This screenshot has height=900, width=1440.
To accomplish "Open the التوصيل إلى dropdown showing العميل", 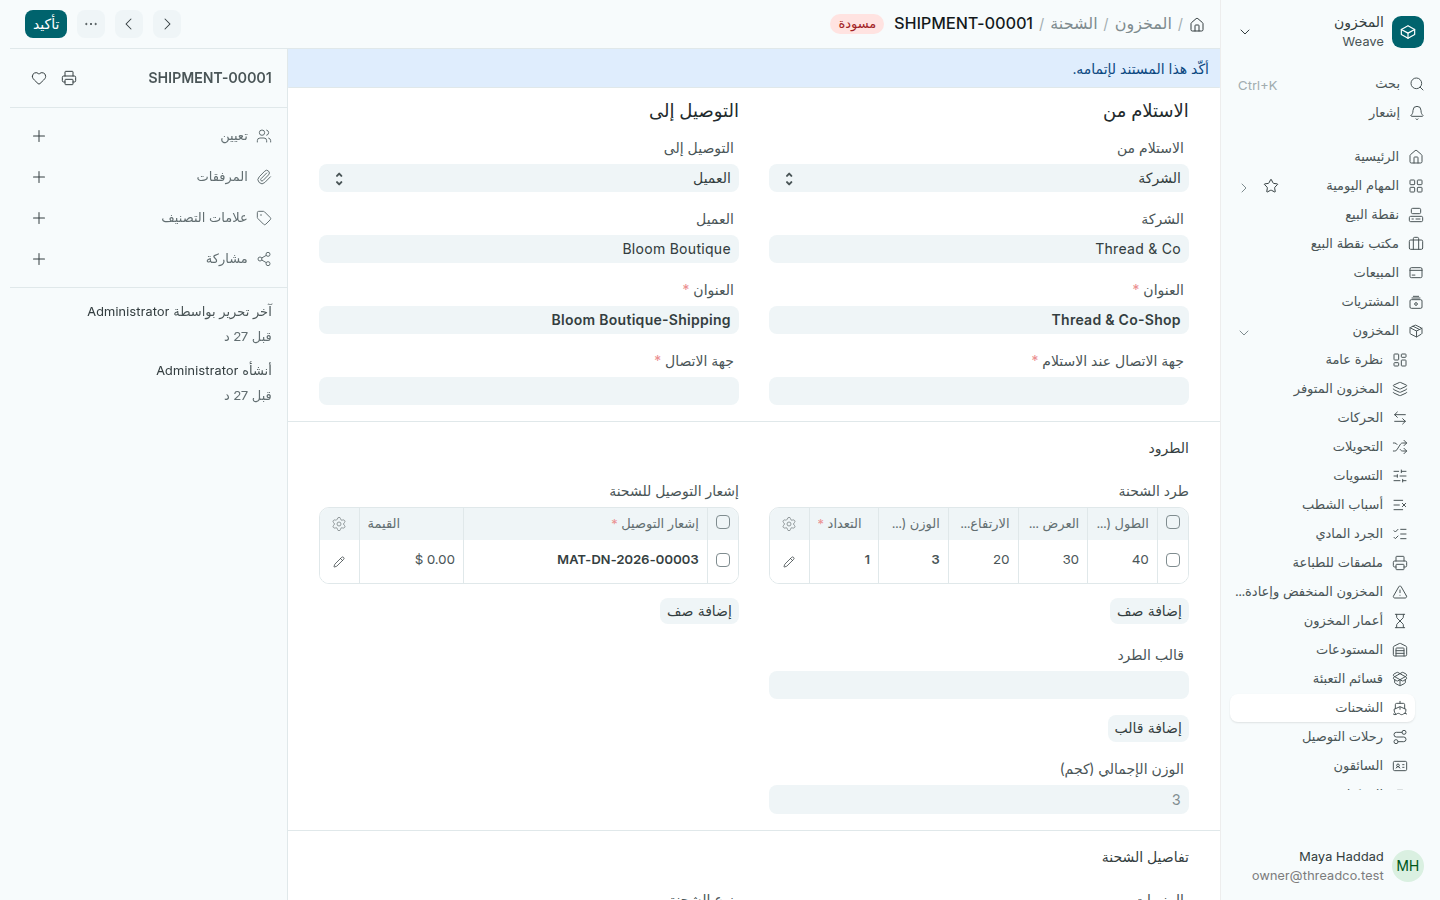I will (529, 178).
